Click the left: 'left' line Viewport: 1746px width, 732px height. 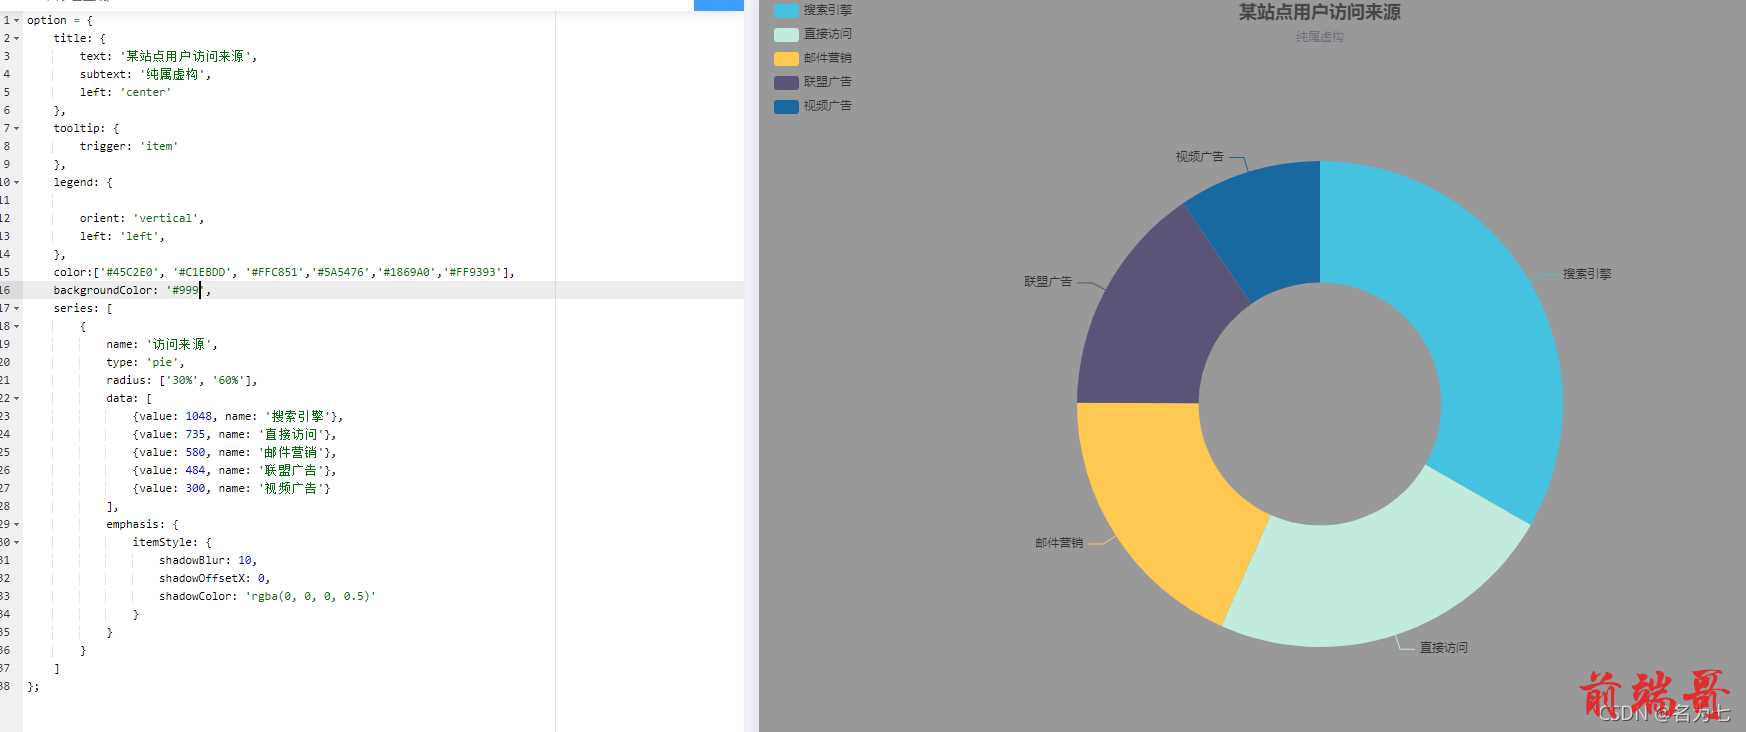[122, 236]
